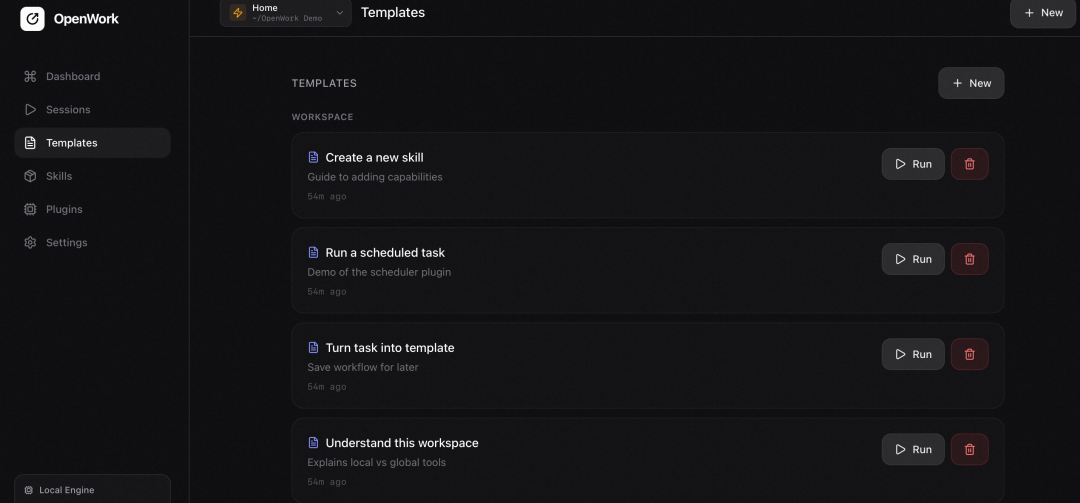This screenshot has width=1080, height=503.
Task: Run the Turn task into template
Action: (912, 354)
